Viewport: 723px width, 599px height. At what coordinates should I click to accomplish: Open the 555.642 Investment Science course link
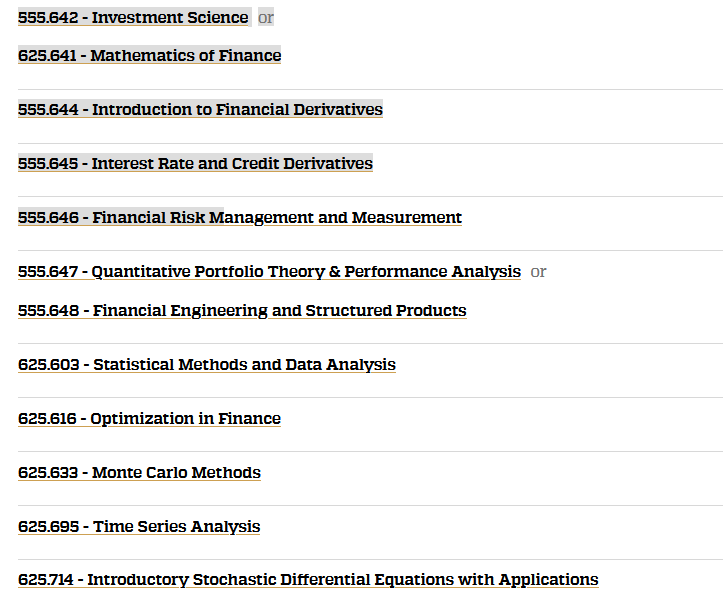point(133,18)
